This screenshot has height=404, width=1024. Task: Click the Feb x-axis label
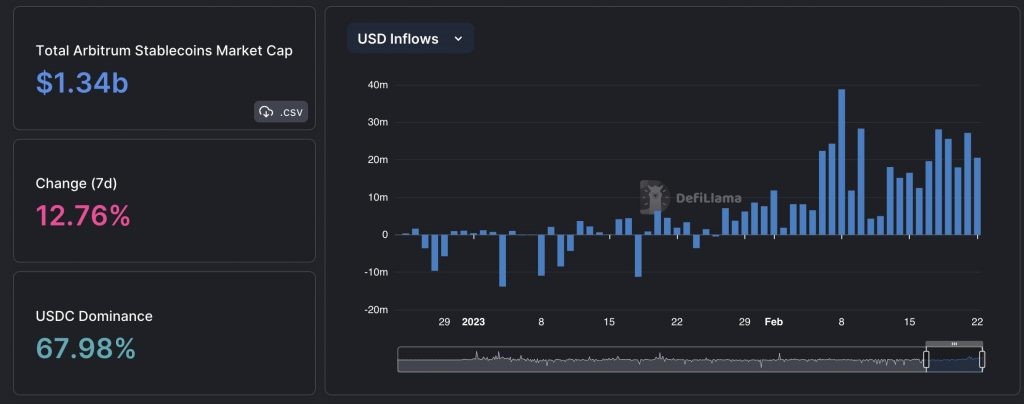pyautogui.click(x=774, y=322)
